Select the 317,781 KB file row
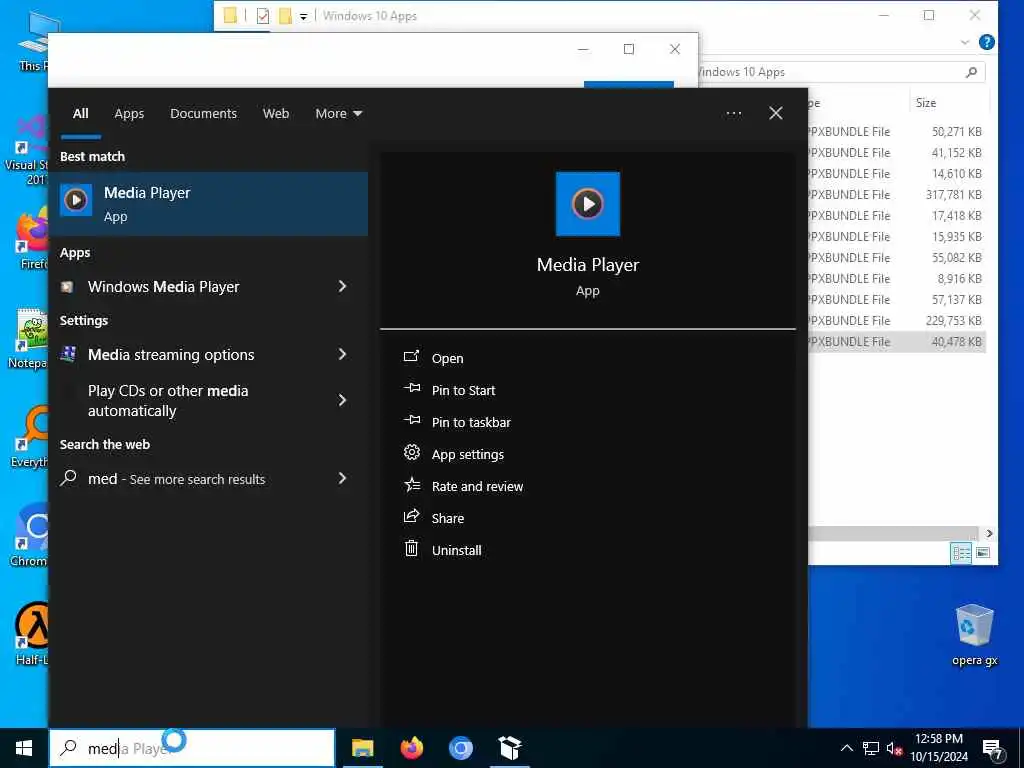The image size is (1024, 768). [896, 195]
